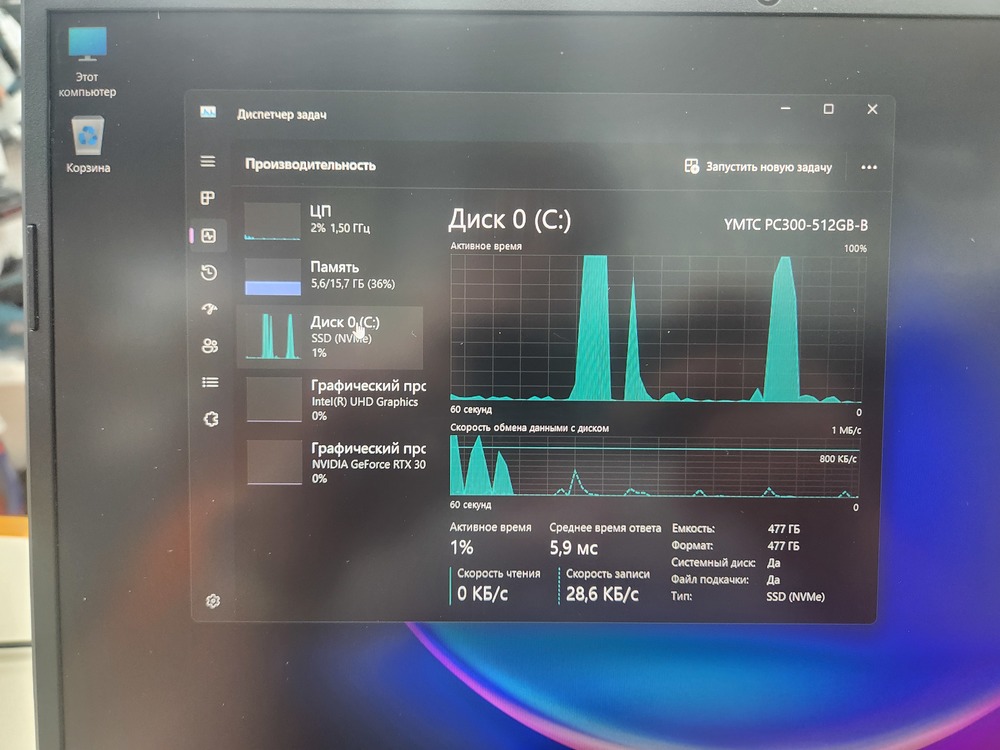1000x750 pixels.
Task: Select the Intel UHD Graphics entry
Action: tap(330, 399)
